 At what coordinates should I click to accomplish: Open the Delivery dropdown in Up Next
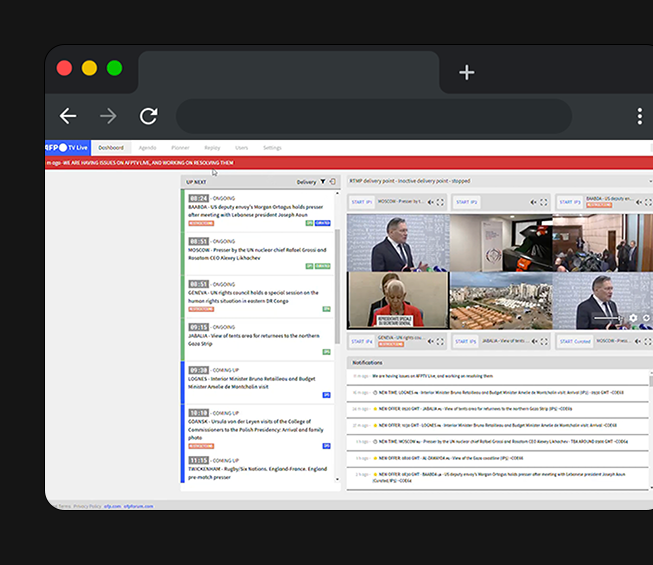(x=306, y=182)
